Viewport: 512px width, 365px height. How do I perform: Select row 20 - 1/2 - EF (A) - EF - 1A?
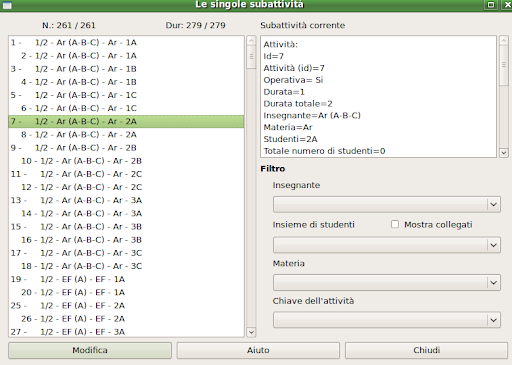coord(126,293)
